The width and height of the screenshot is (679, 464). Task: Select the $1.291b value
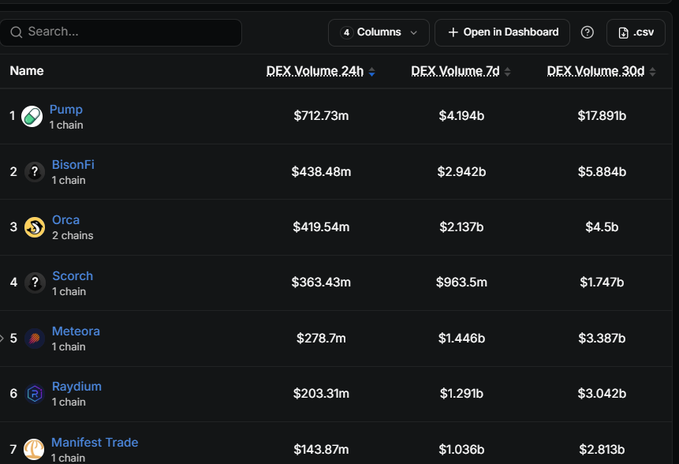tap(462, 394)
